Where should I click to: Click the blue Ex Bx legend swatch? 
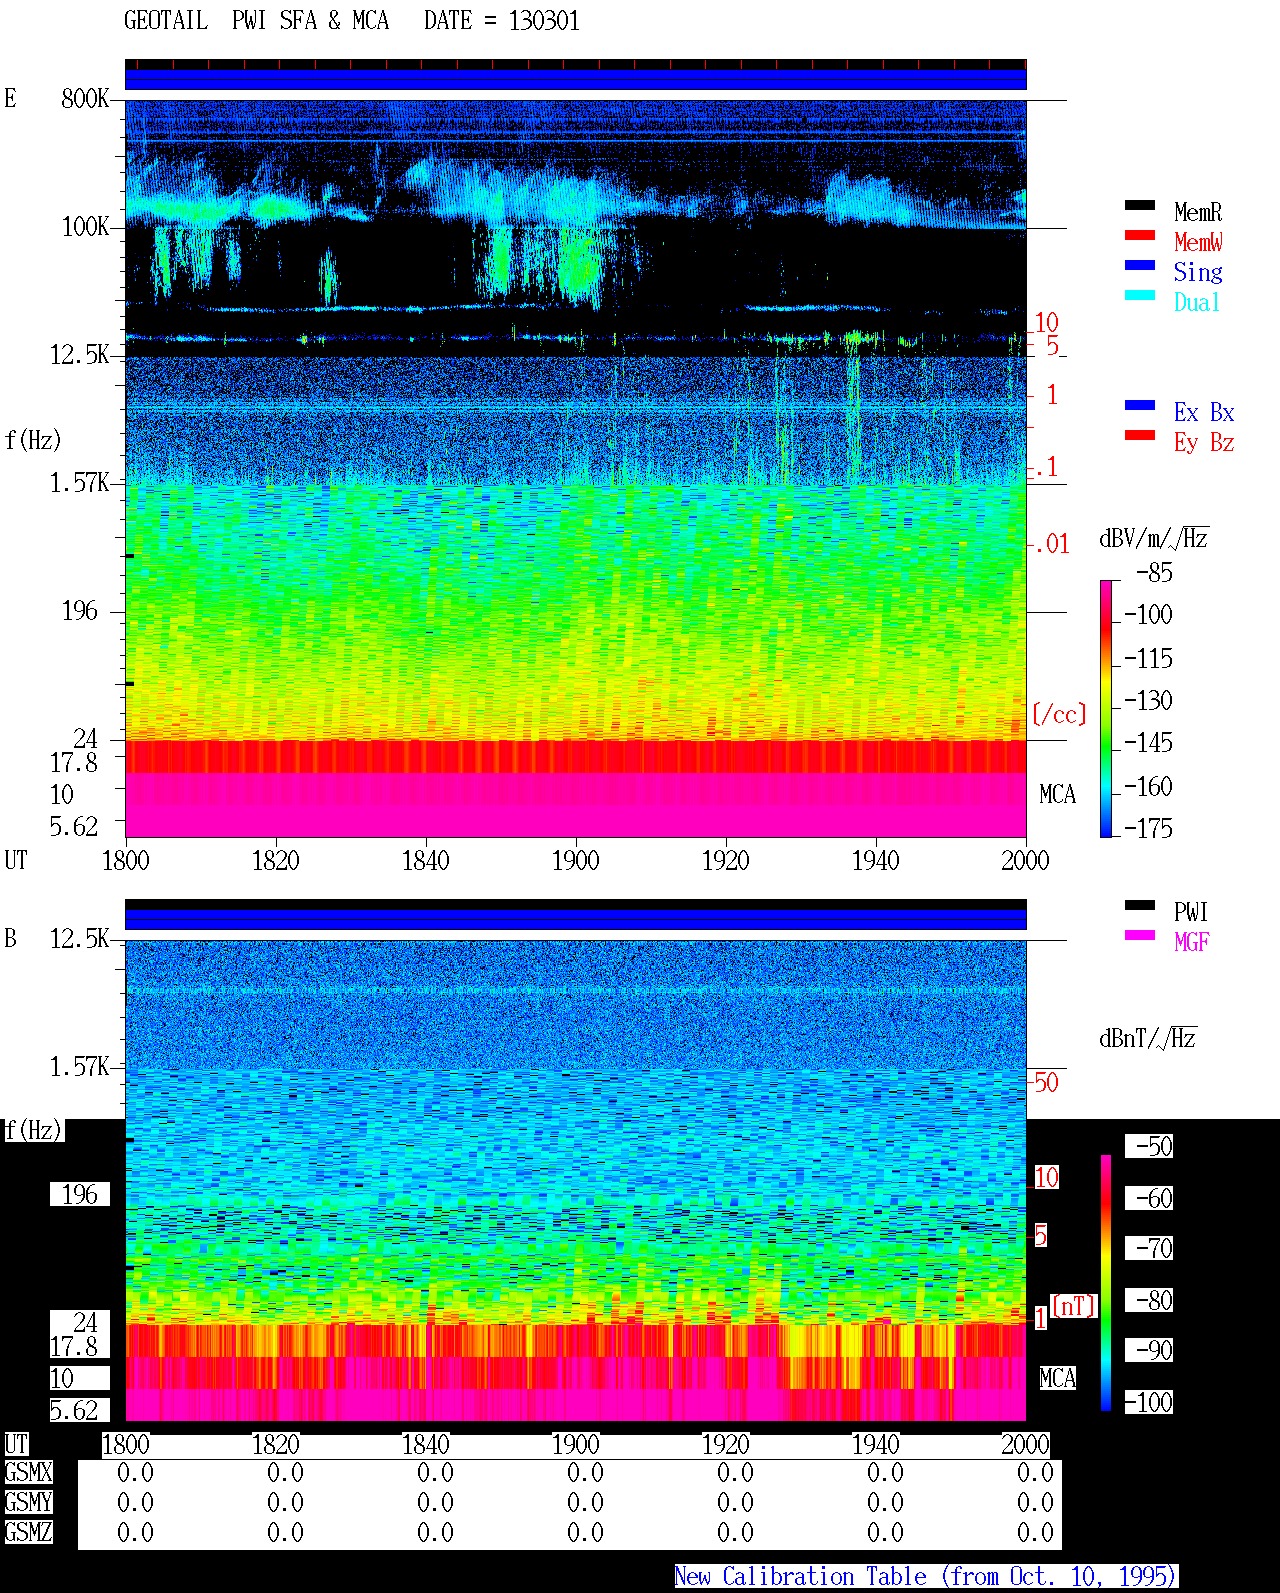pyautogui.click(x=1140, y=405)
